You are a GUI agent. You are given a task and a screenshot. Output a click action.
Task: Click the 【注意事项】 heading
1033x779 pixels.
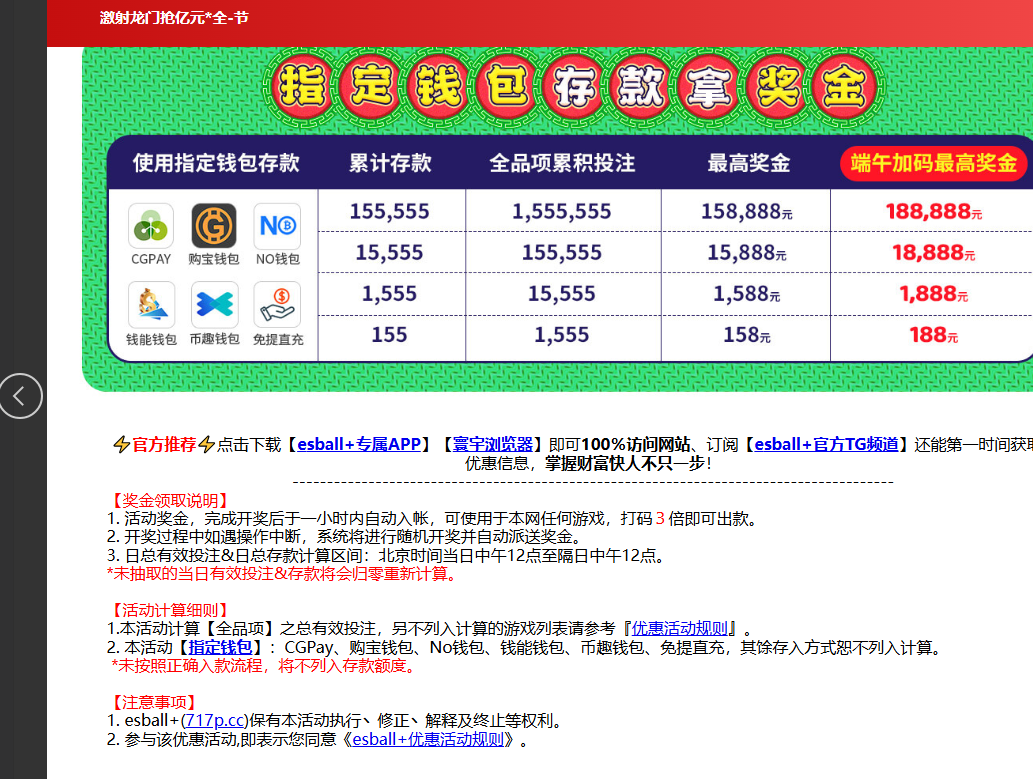pos(154,702)
